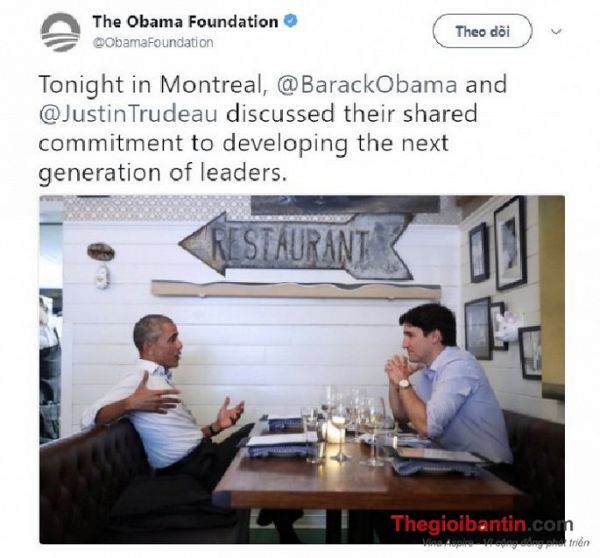Image resolution: width=600 pixels, height=558 pixels.
Task: Click the small oval ornament on left wall
Action: (x=101, y=251)
